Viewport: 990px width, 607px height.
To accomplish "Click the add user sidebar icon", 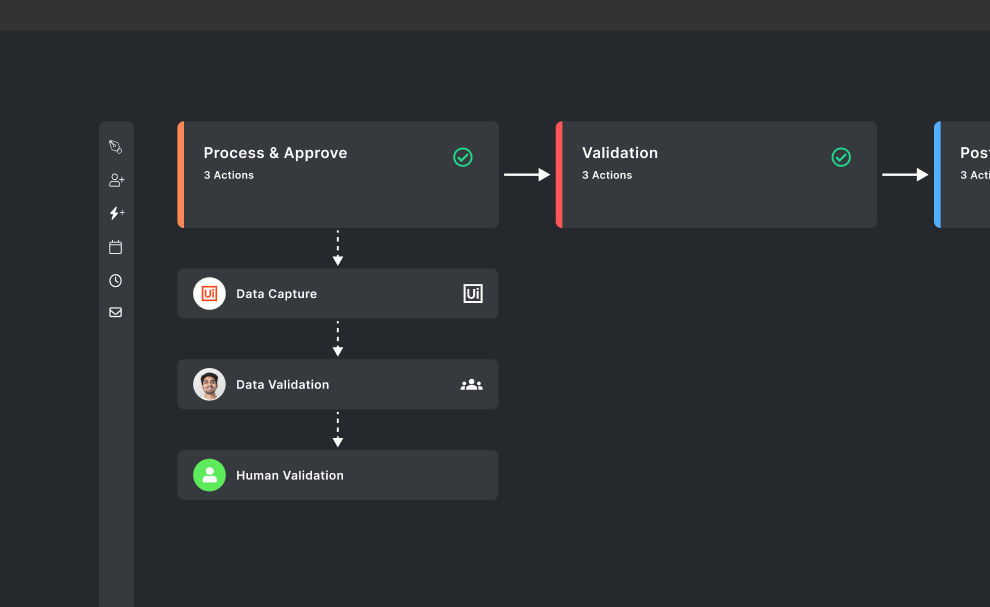I will (x=116, y=180).
